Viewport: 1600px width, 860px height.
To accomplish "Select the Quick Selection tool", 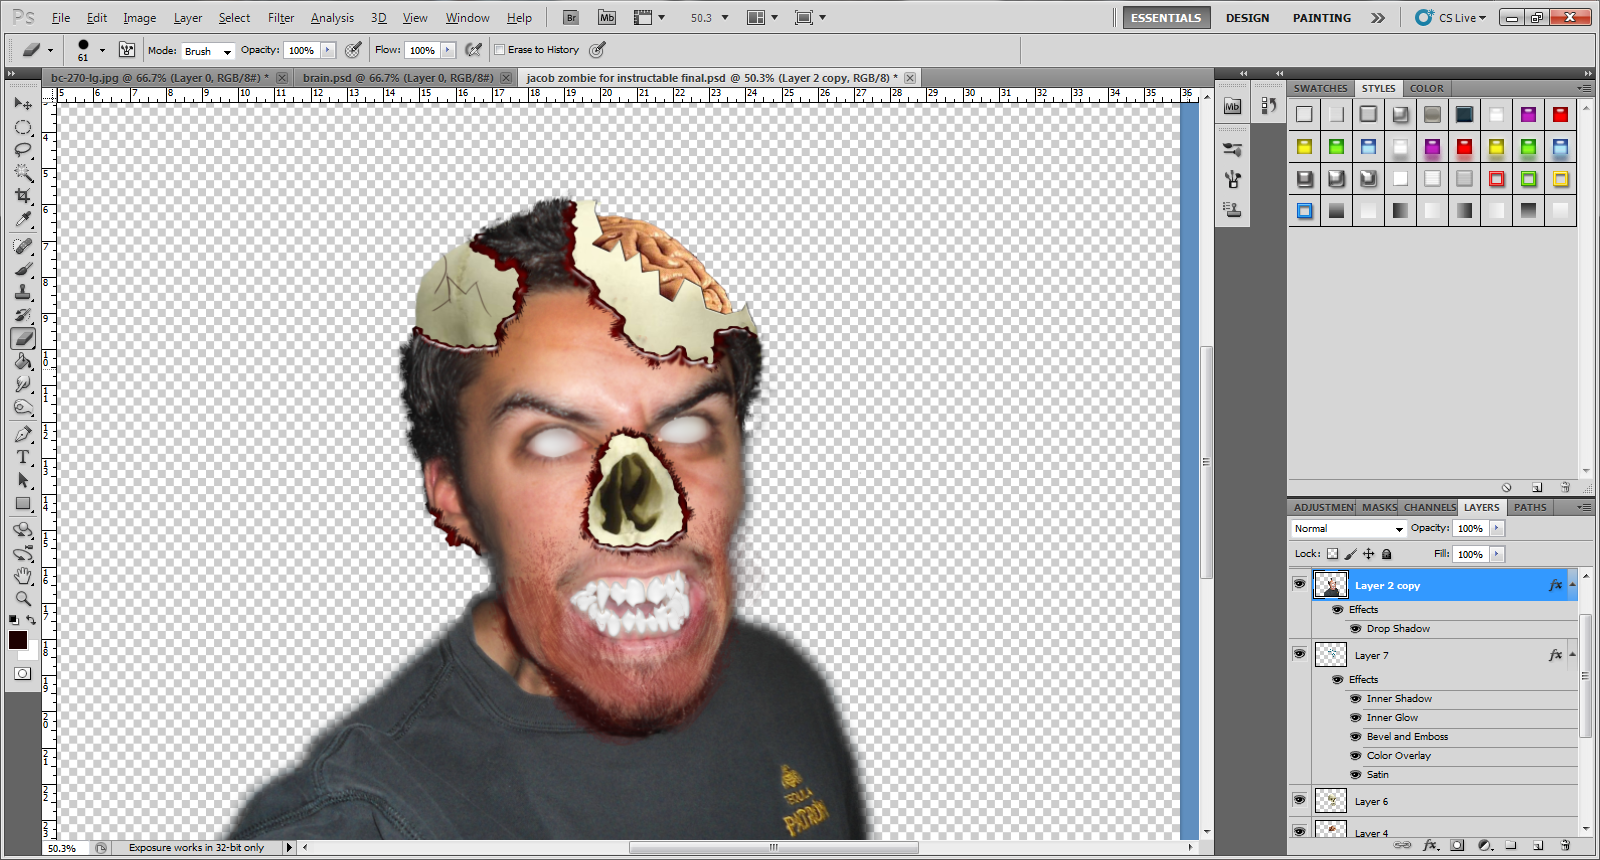I will pos(23,173).
